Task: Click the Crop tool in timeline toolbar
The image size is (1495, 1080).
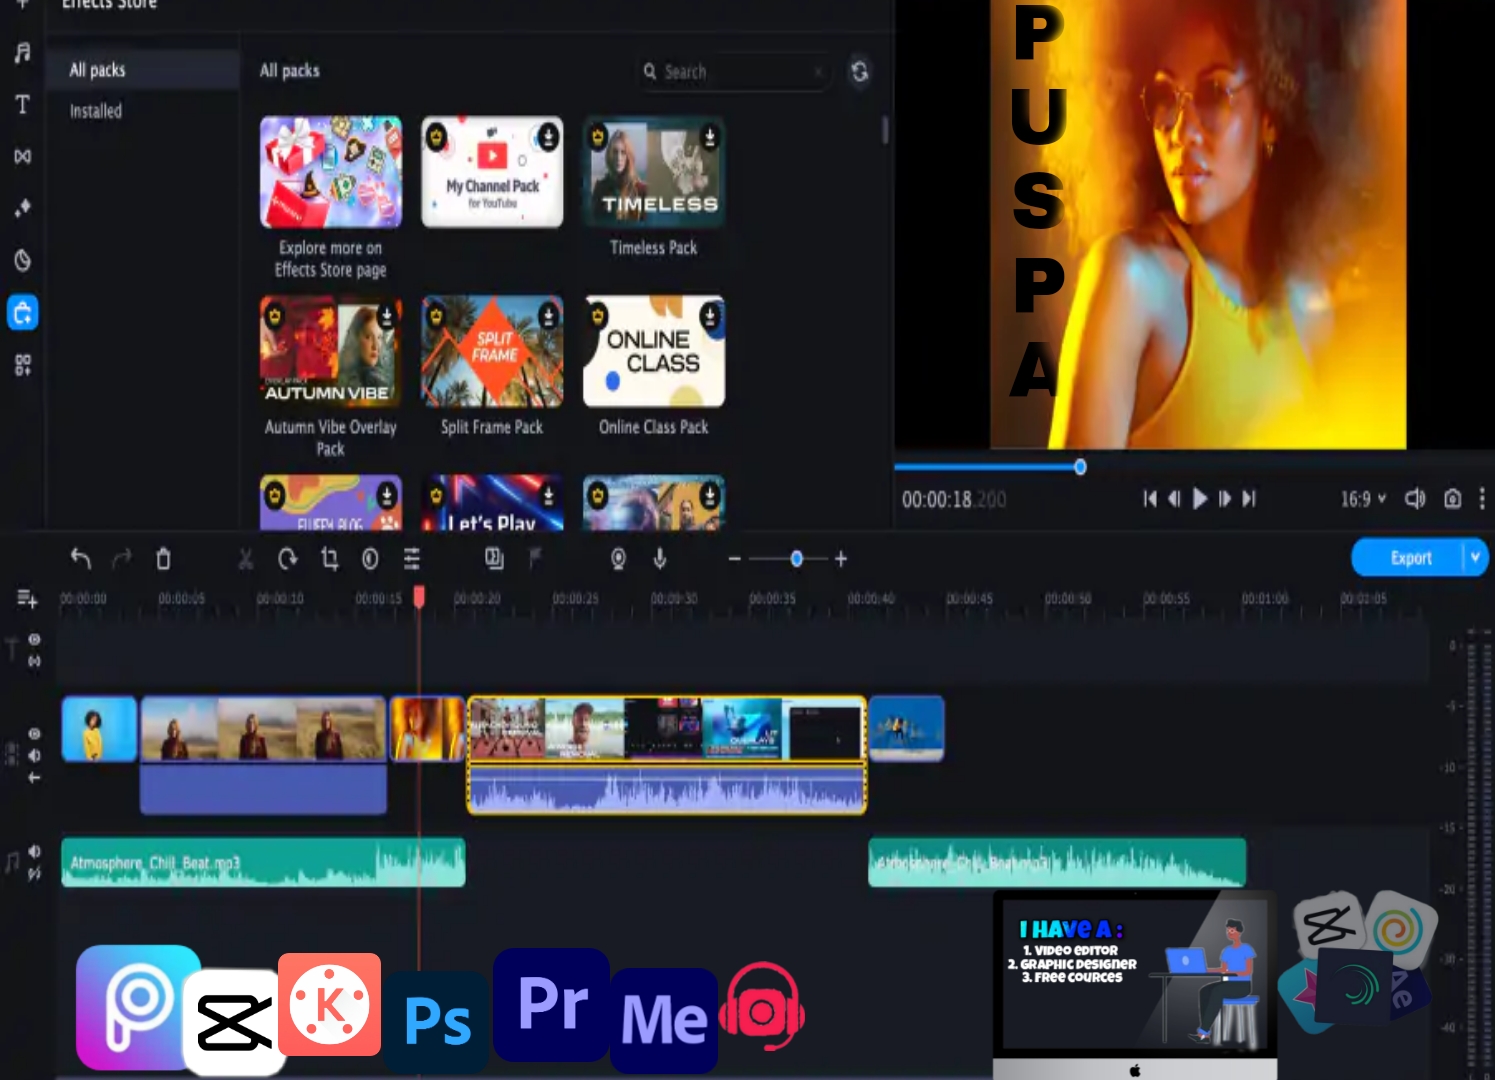Action: 329,559
